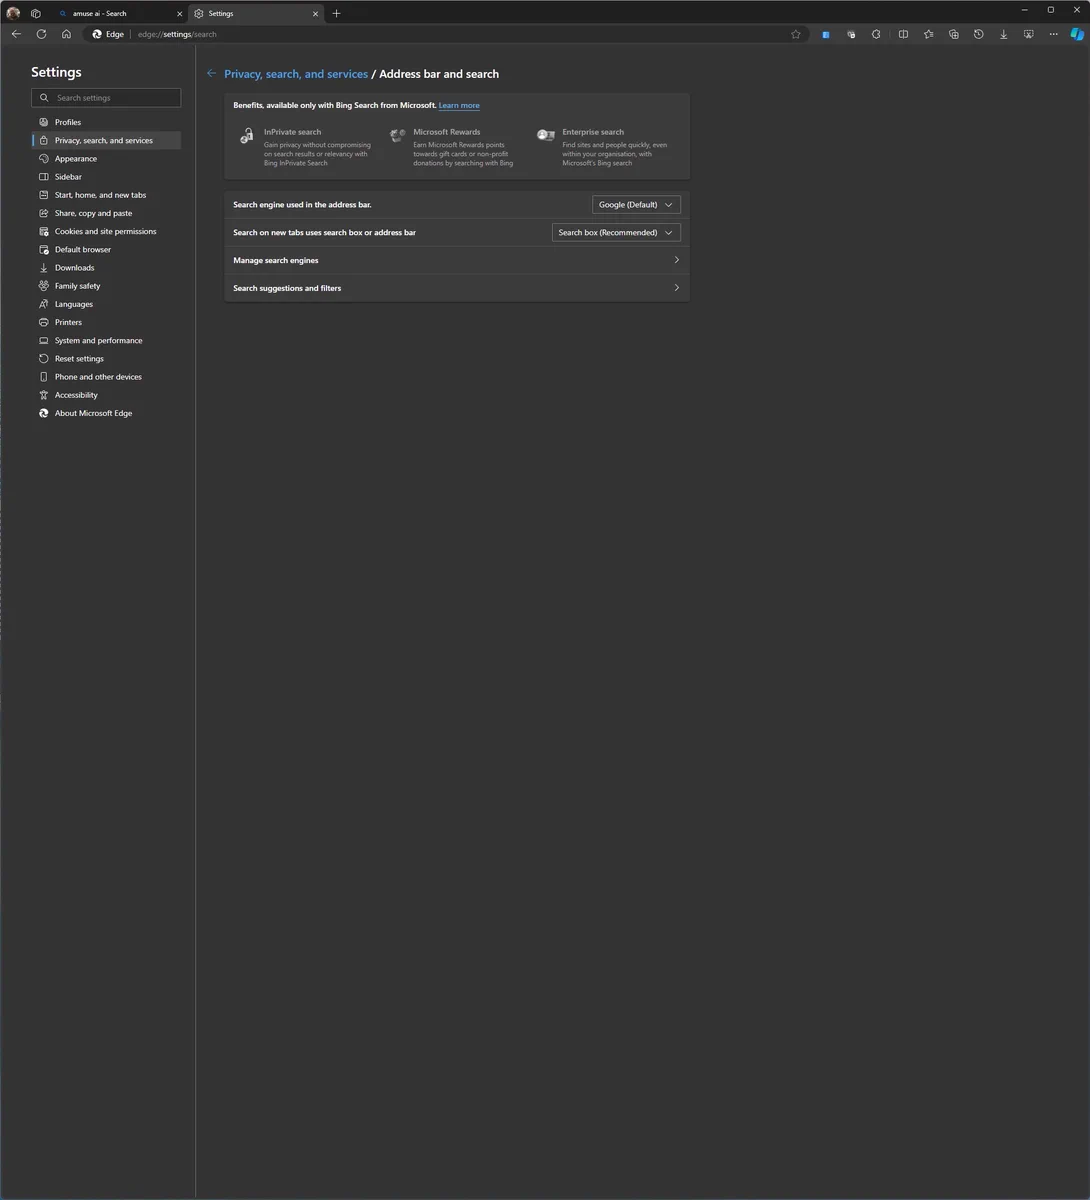Select Privacy, search, and services in sidebar
This screenshot has width=1090, height=1200.
(106, 140)
